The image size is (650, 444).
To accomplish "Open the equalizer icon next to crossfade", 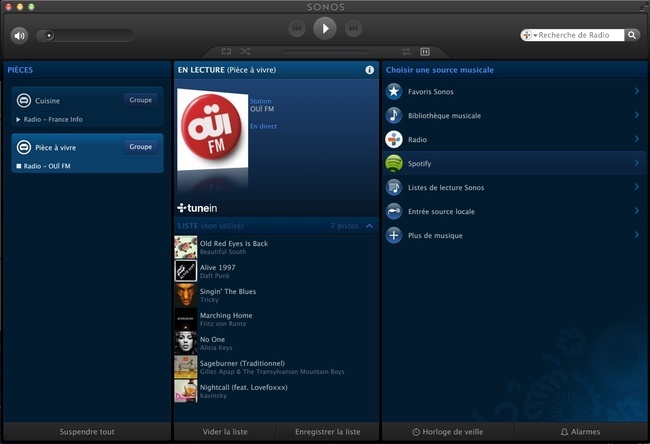I will pyautogui.click(x=425, y=51).
